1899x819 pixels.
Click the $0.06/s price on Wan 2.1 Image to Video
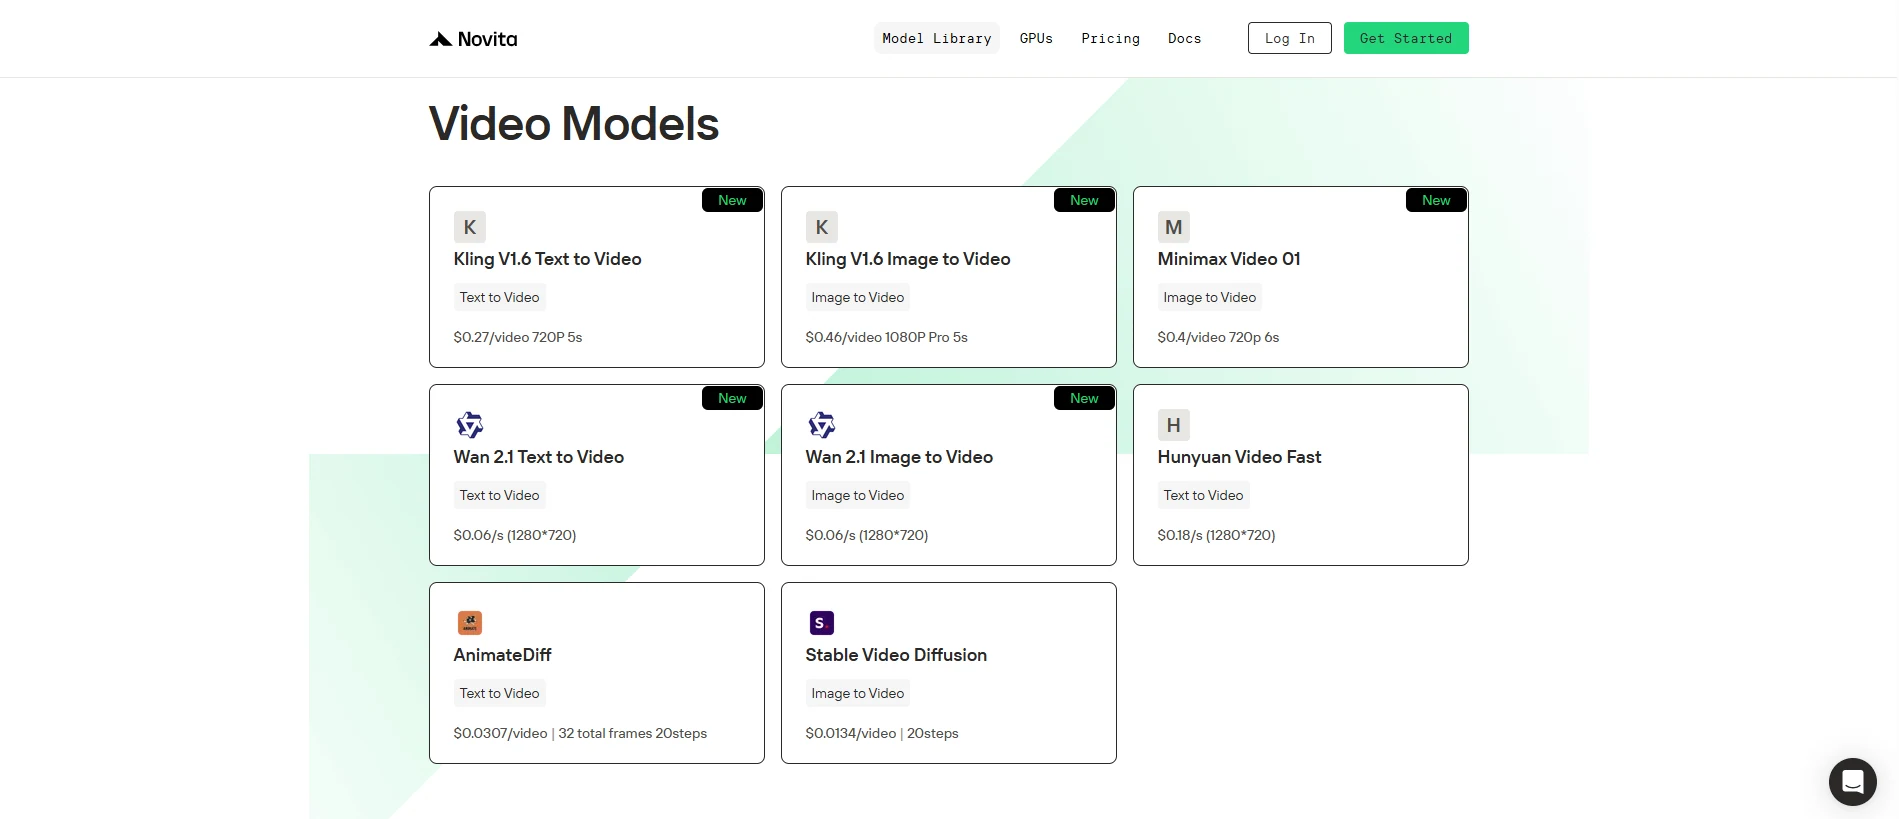coord(867,535)
